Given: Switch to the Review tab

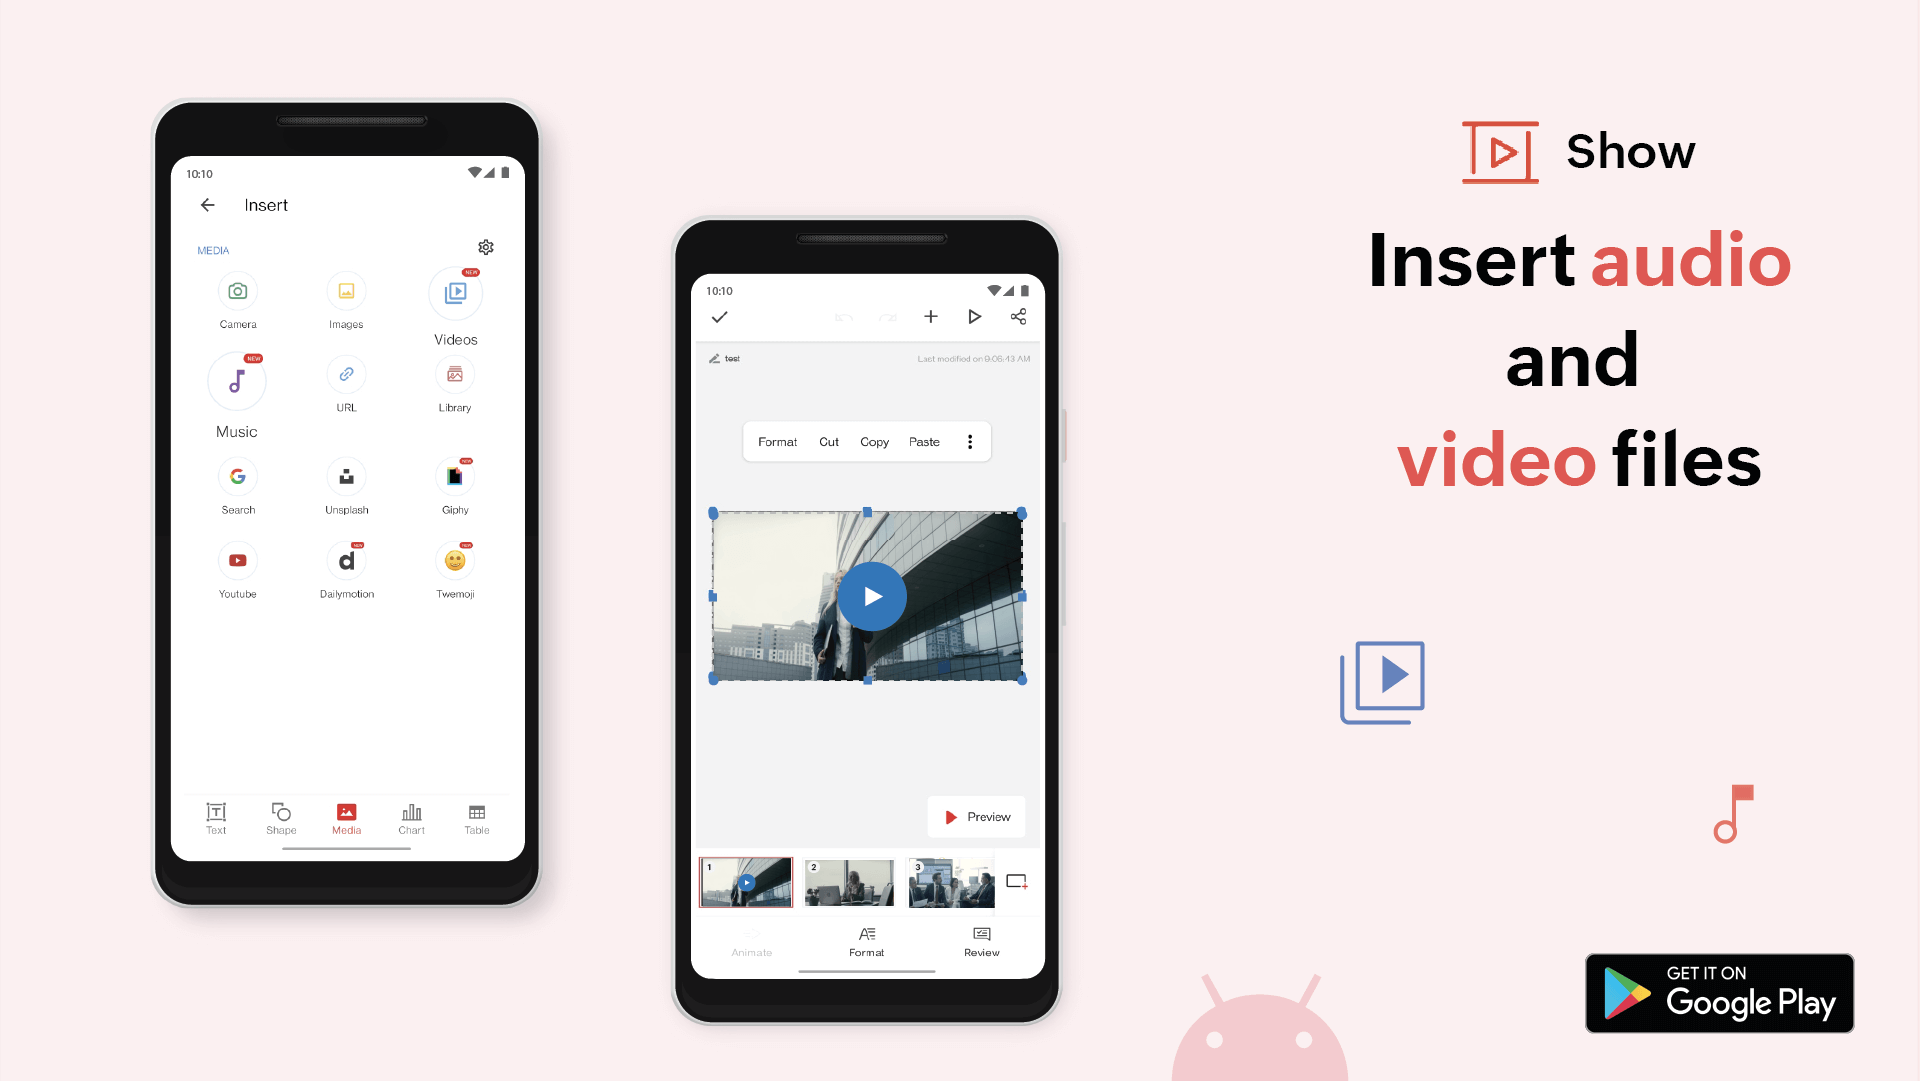Looking at the screenshot, I should 982,941.
